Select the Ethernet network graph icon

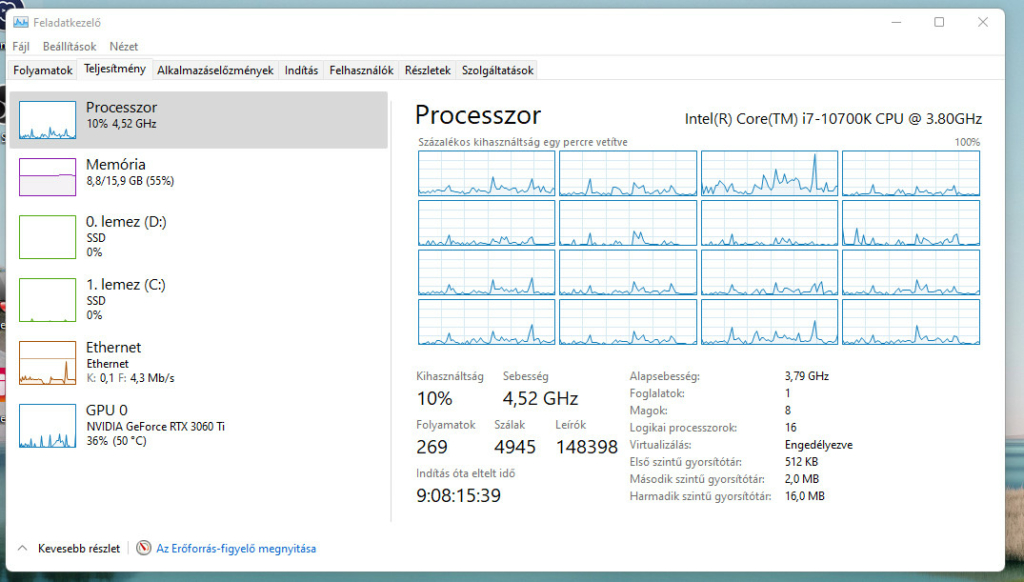coord(47,362)
